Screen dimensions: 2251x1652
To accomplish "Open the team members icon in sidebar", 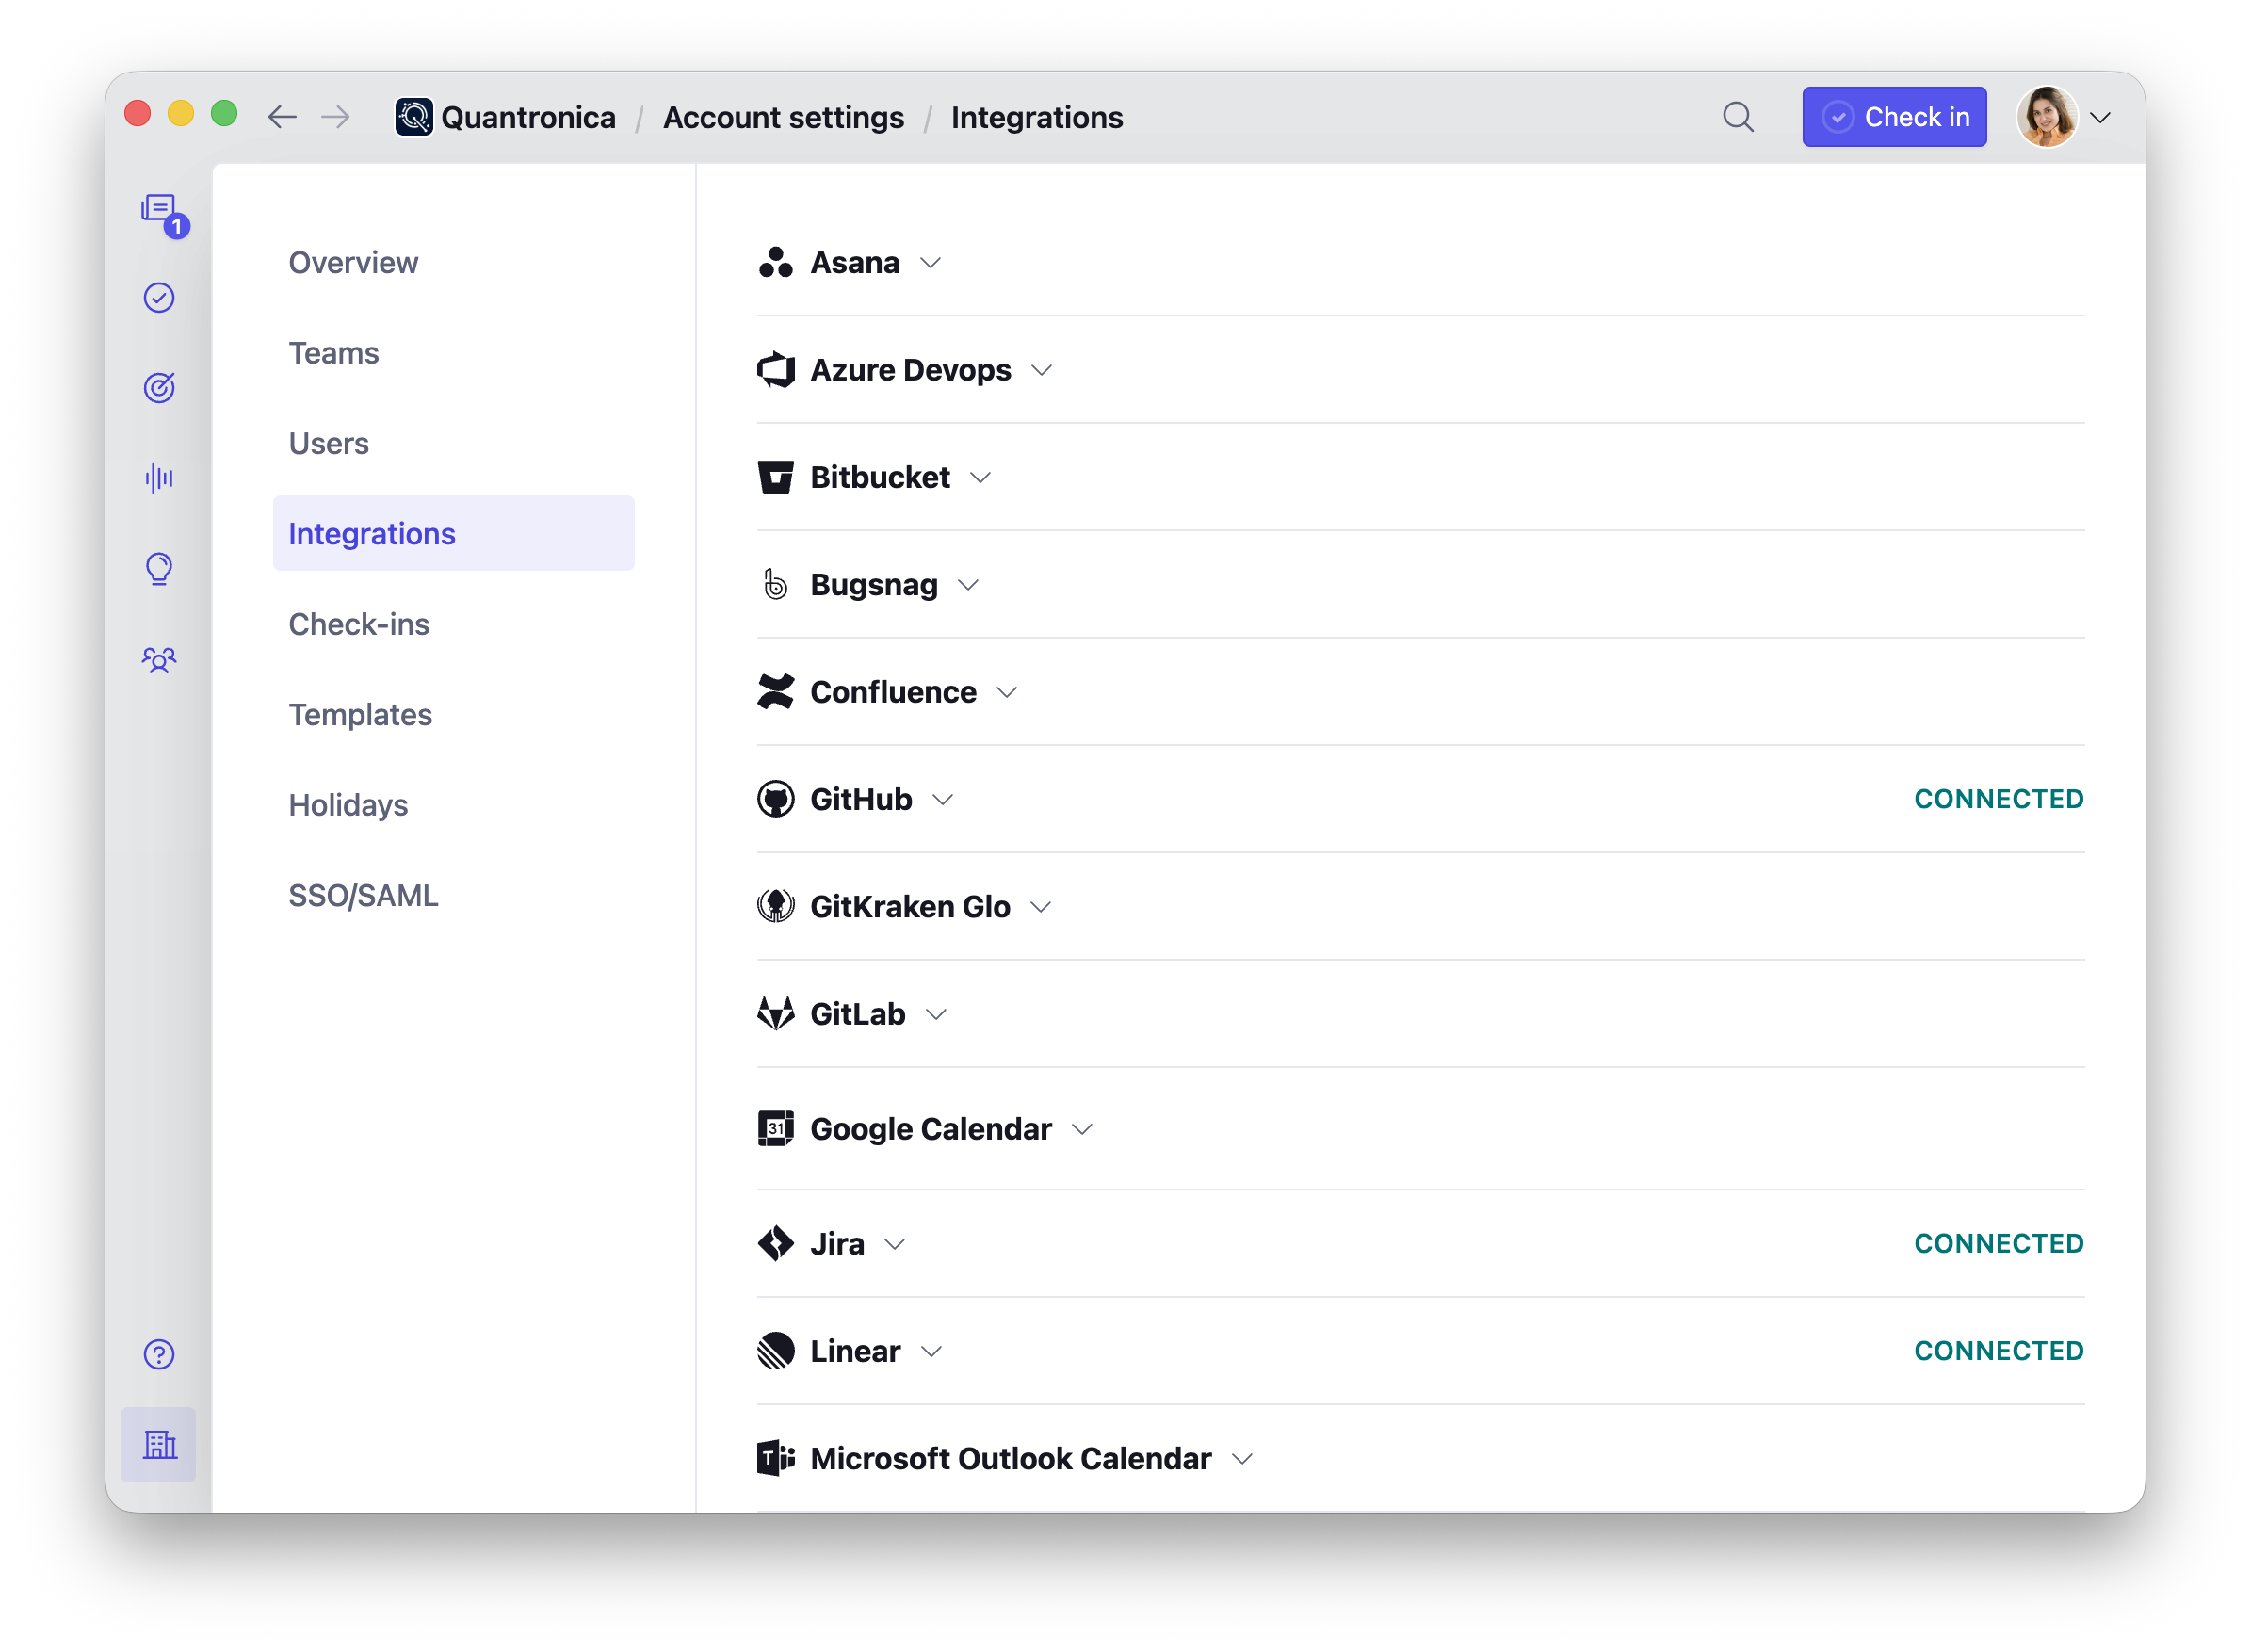I will click(x=159, y=659).
